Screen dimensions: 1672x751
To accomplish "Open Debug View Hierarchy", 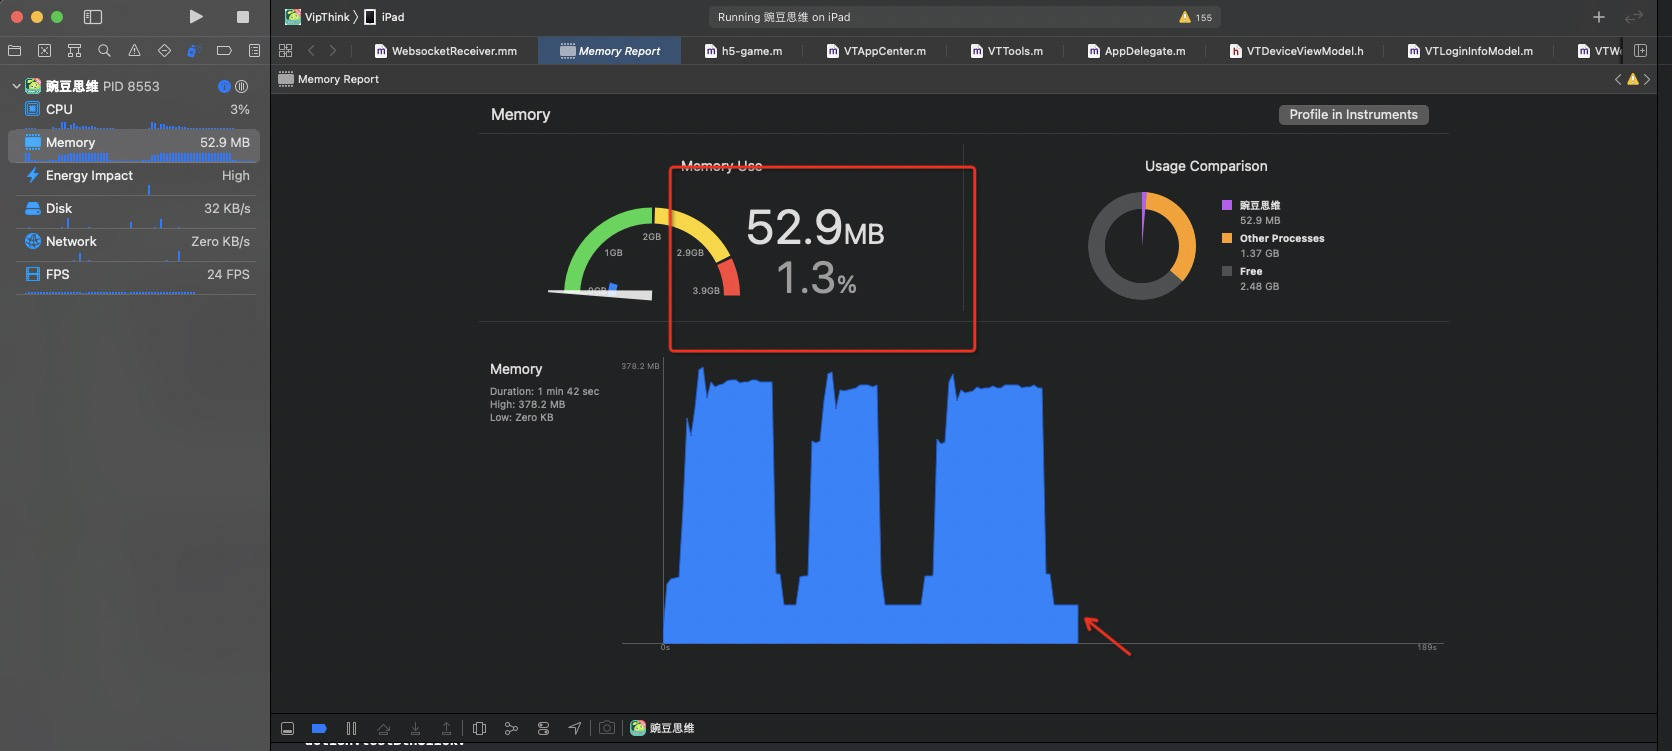I will coord(479,728).
